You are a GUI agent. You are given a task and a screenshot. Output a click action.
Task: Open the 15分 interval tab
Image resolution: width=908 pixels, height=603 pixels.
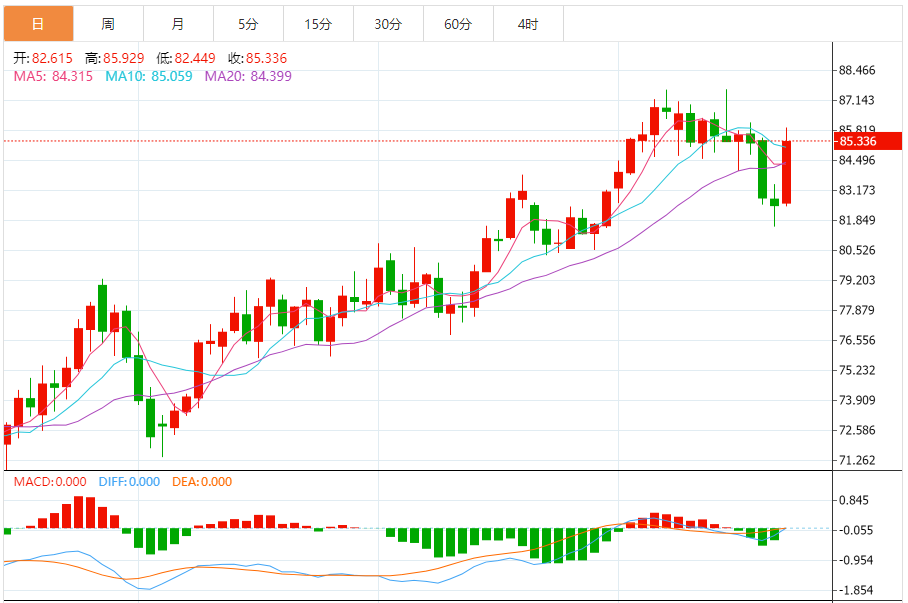point(318,24)
